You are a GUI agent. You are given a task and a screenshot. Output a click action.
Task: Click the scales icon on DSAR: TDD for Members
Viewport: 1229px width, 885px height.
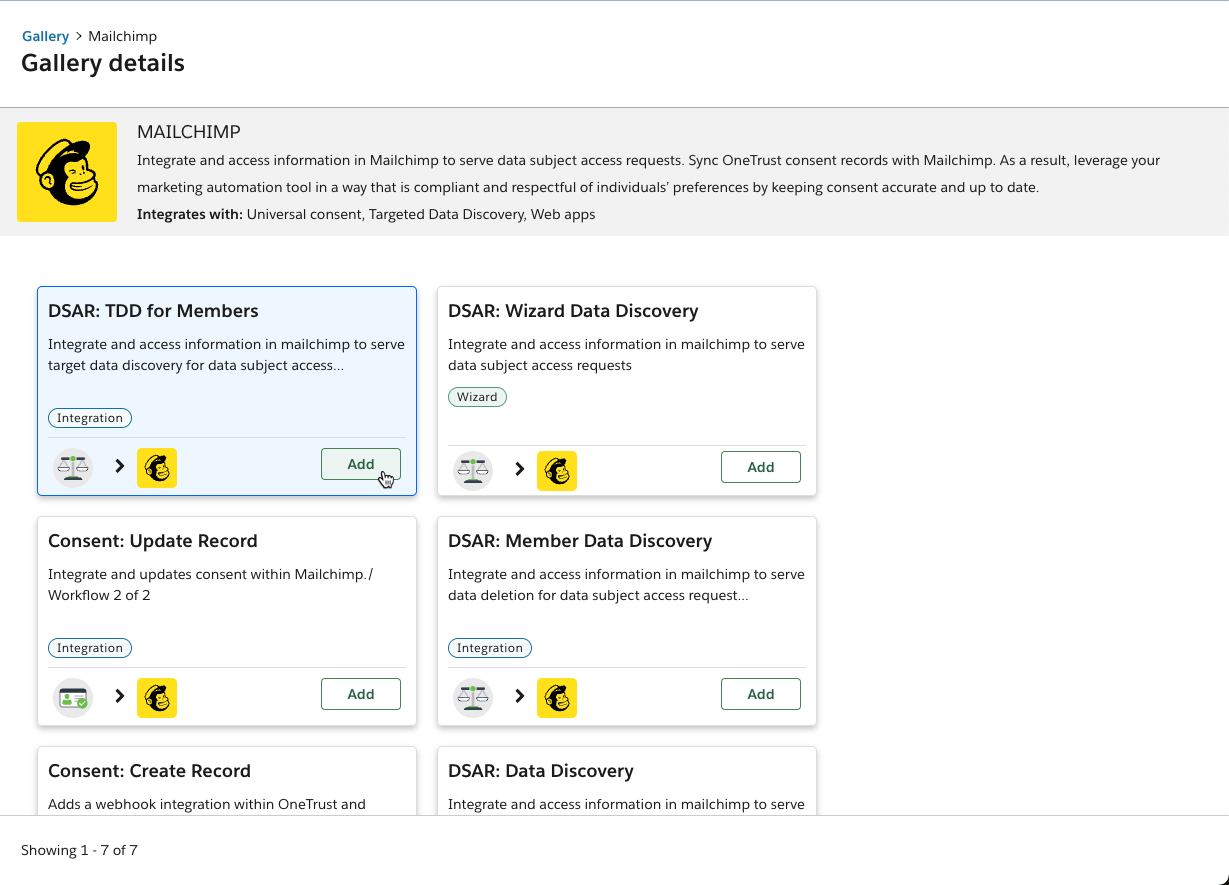72,466
